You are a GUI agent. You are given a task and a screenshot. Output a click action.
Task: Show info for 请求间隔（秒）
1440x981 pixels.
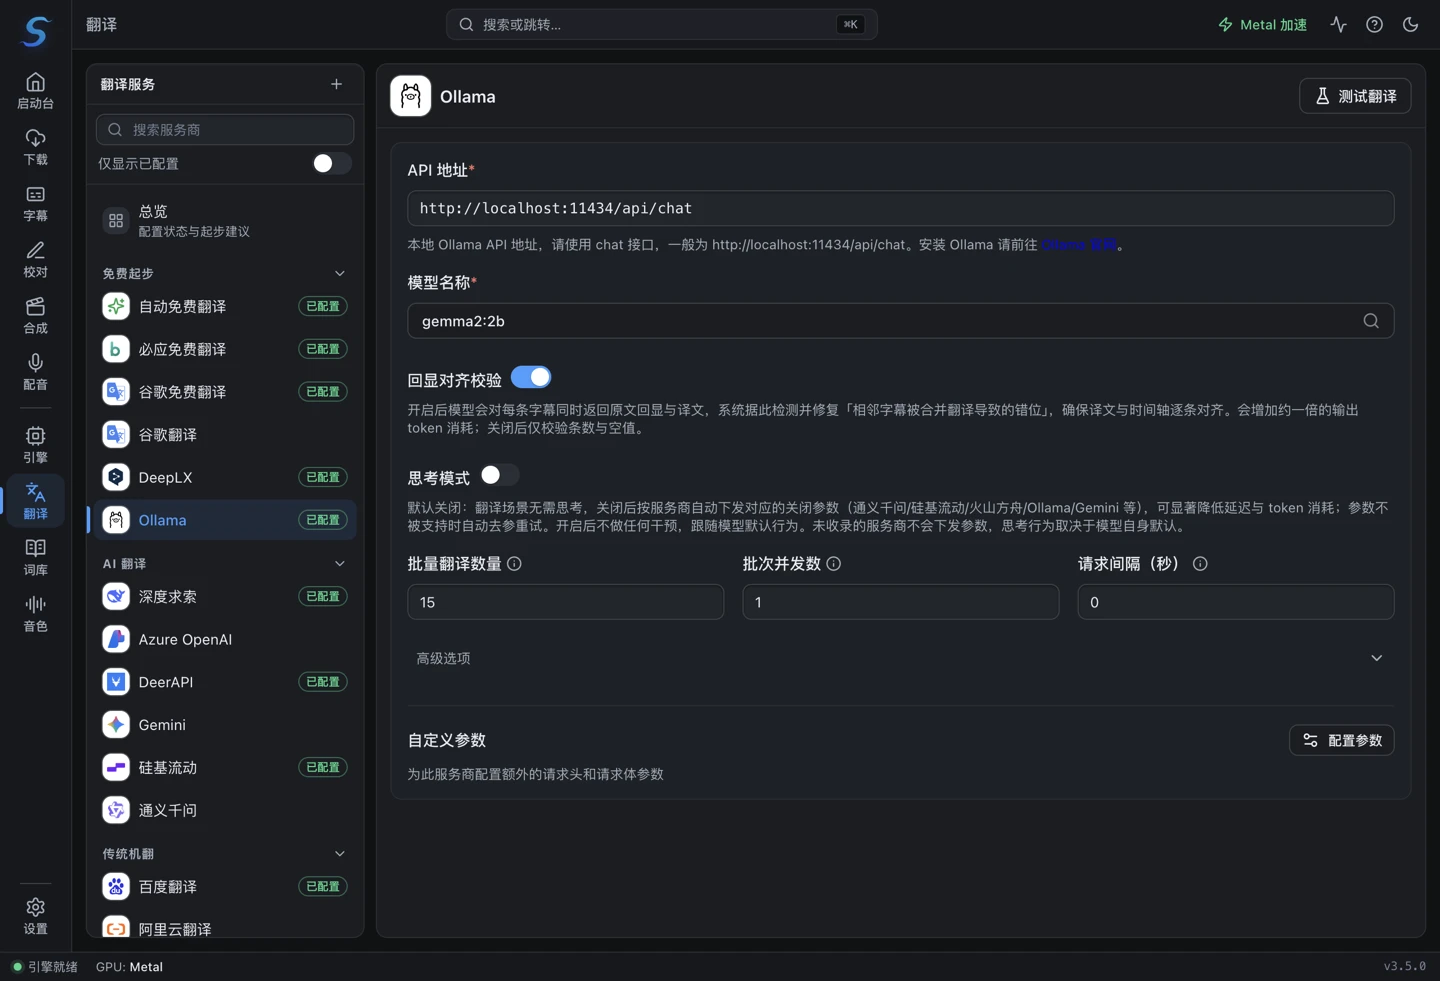[x=1200, y=564]
